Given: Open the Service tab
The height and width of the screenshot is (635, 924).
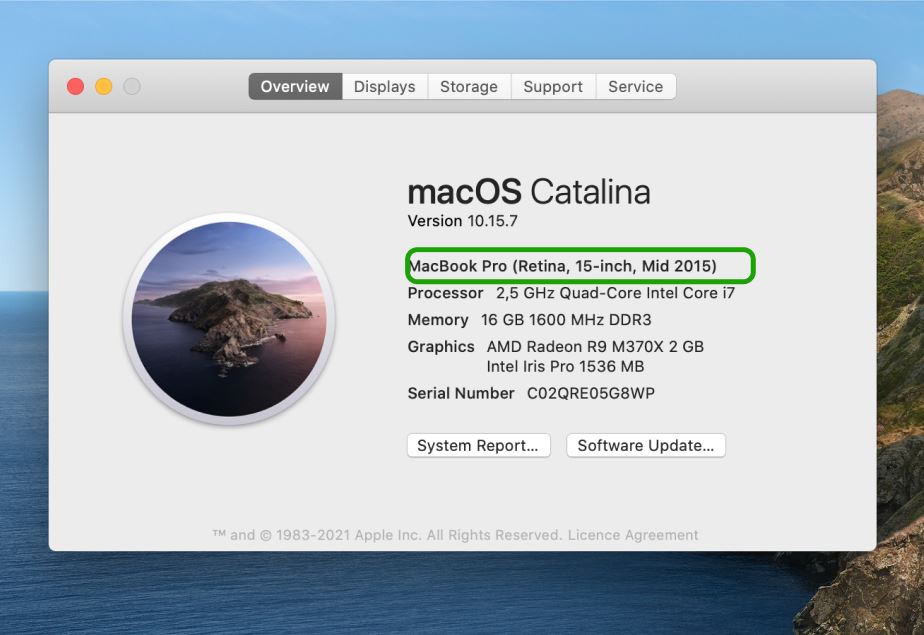Looking at the screenshot, I should [x=636, y=87].
